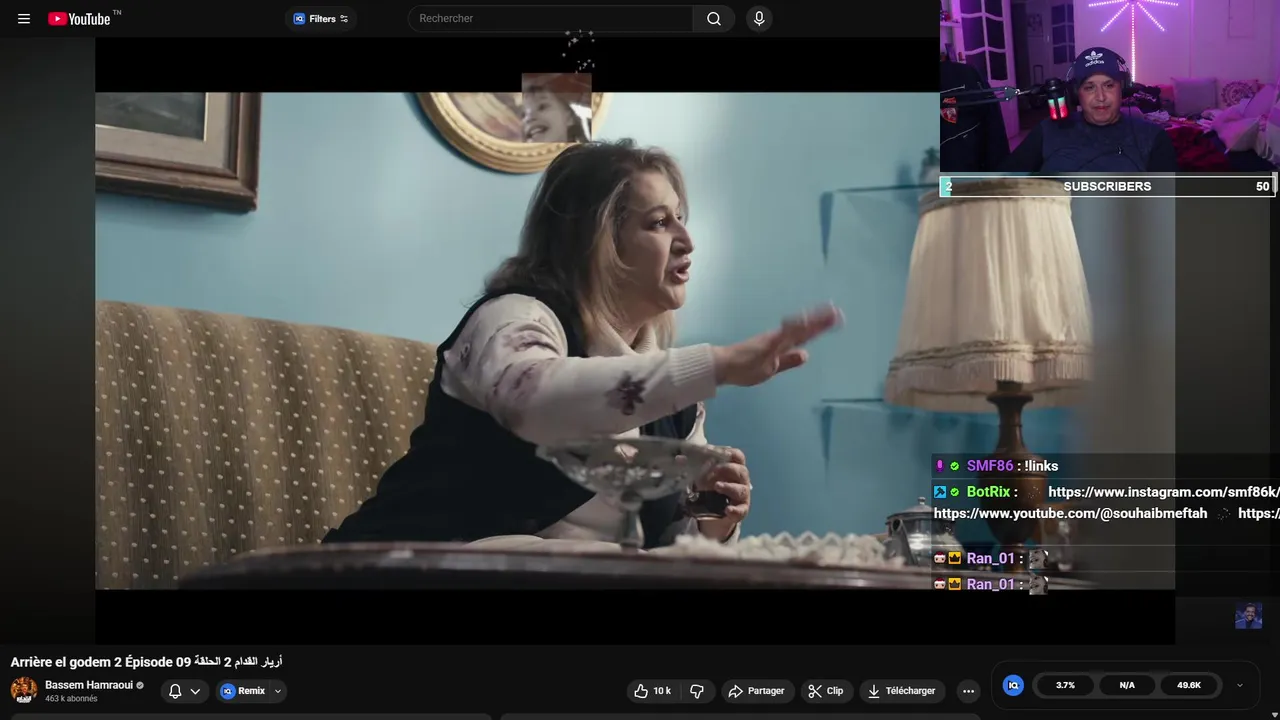Expand the notification bell dropdown chevron
The width and height of the screenshot is (1280, 720).
[196, 691]
